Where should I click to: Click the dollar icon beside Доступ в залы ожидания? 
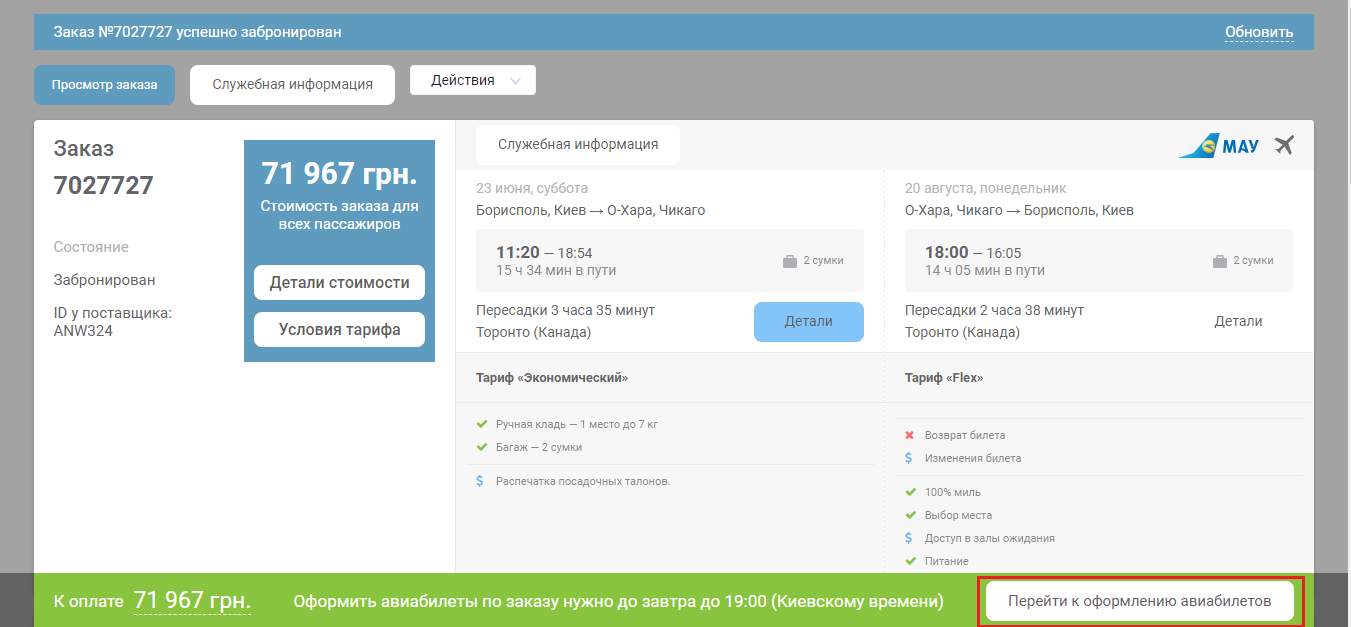click(909, 538)
